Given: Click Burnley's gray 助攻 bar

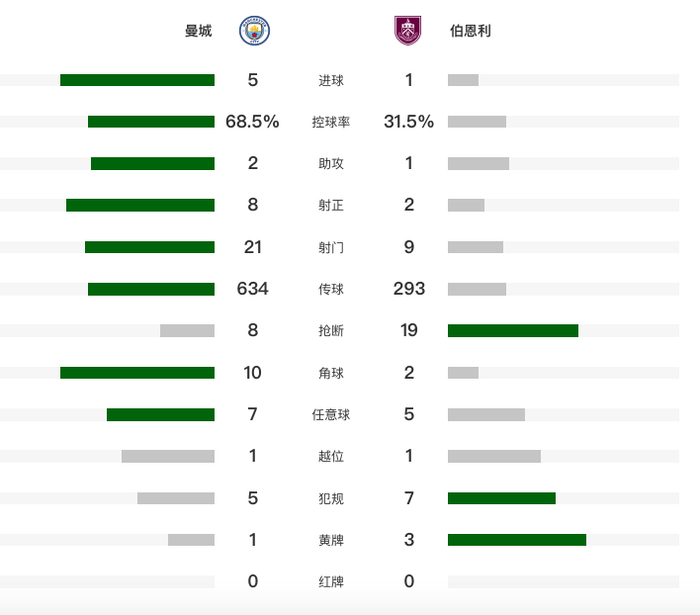Looking at the screenshot, I should [478, 164].
